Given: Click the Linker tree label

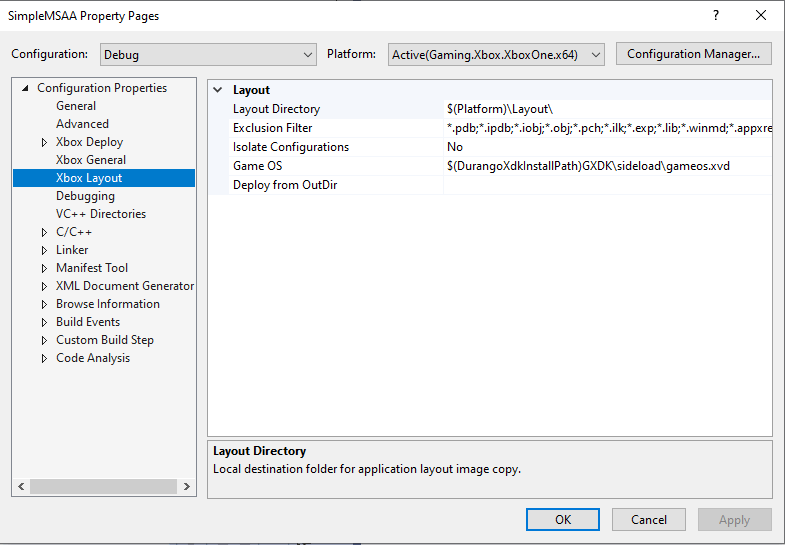Looking at the screenshot, I should point(72,250).
